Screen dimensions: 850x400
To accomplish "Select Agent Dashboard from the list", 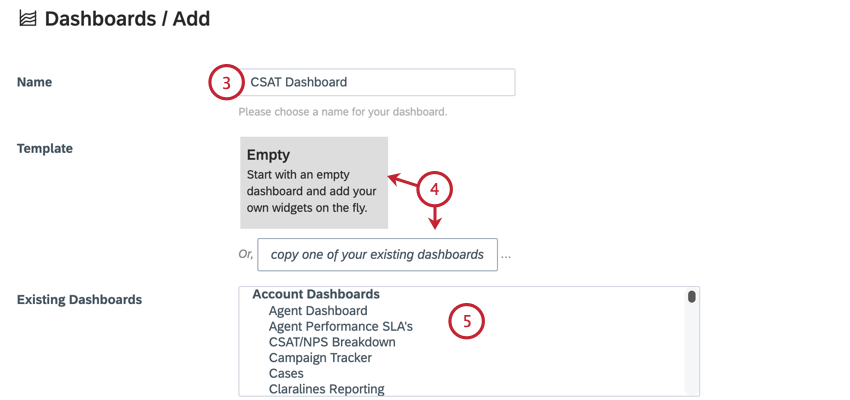I will coord(318,311).
